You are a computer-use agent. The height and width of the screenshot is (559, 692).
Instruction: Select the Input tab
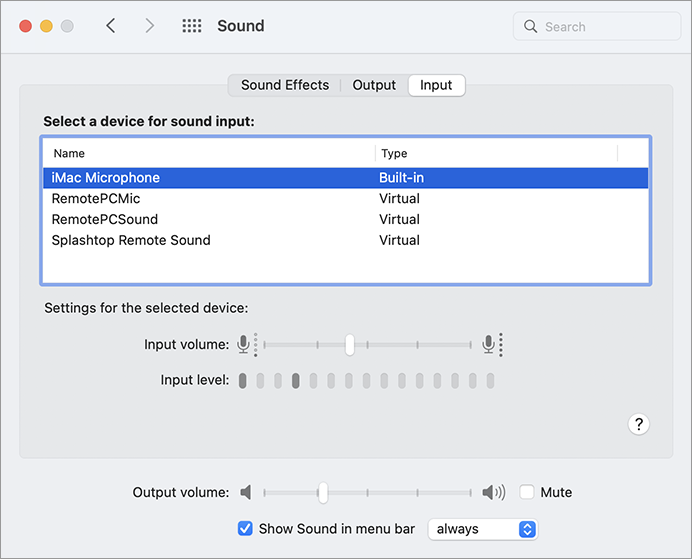pyautogui.click(x=436, y=85)
